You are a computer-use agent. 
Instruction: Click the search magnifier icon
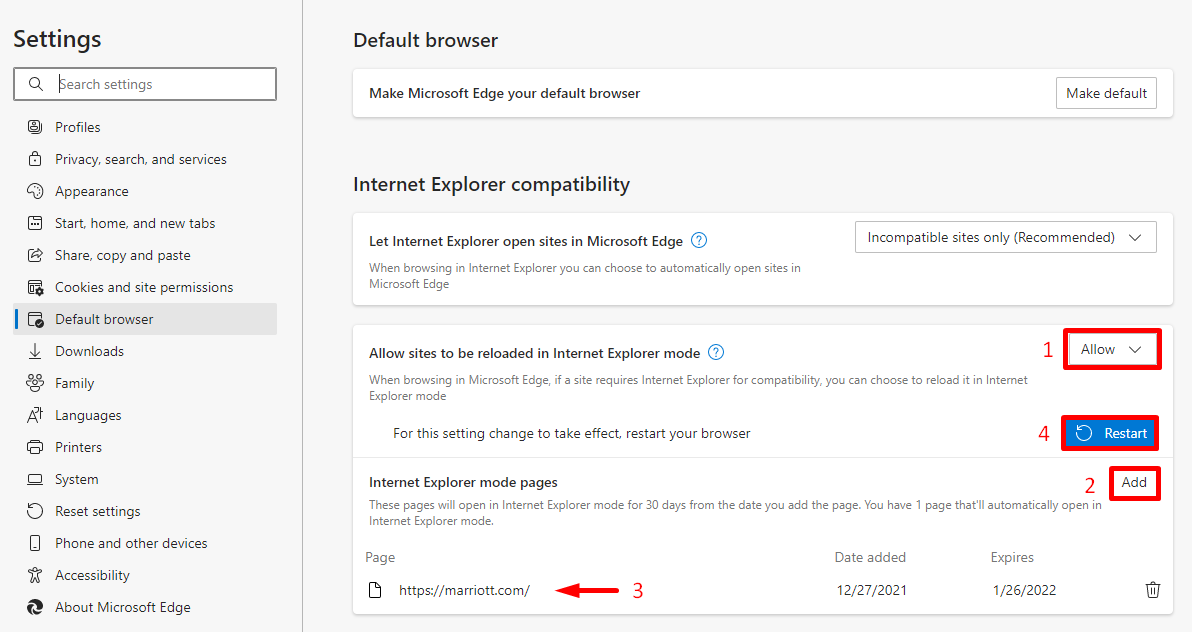pyautogui.click(x=36, y=84)
